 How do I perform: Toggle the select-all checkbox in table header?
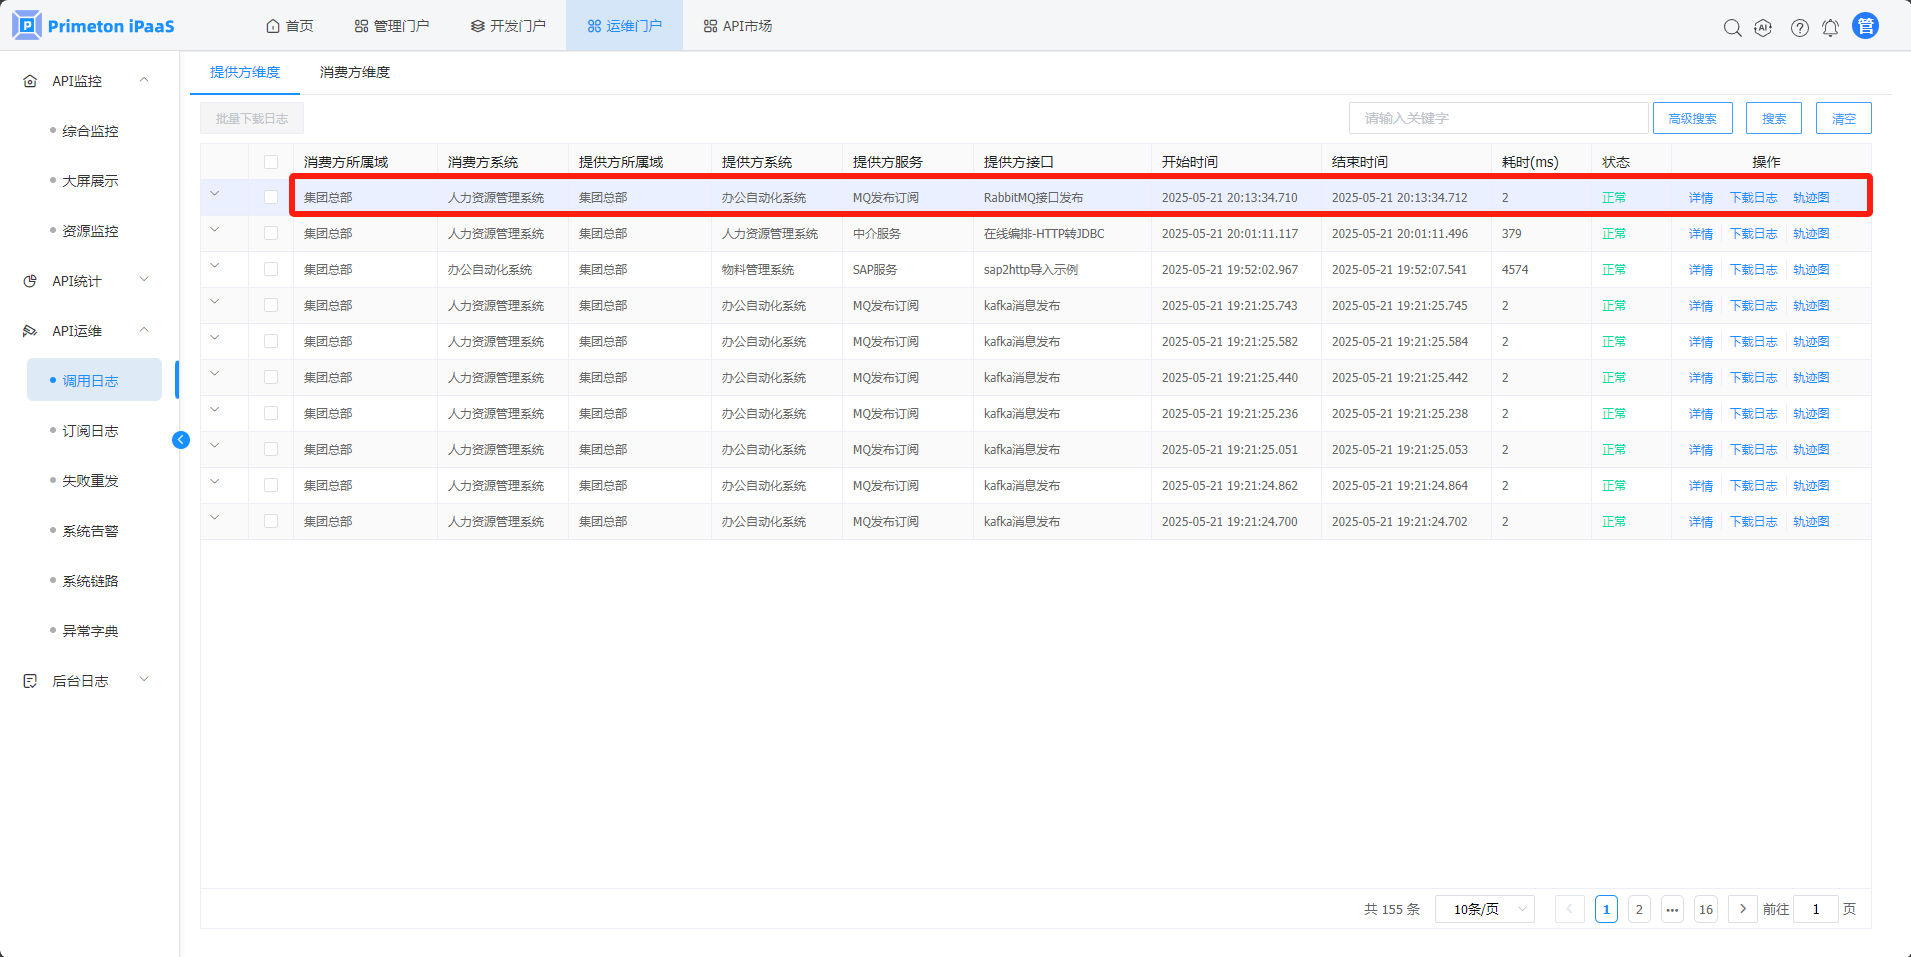point(271,162)
